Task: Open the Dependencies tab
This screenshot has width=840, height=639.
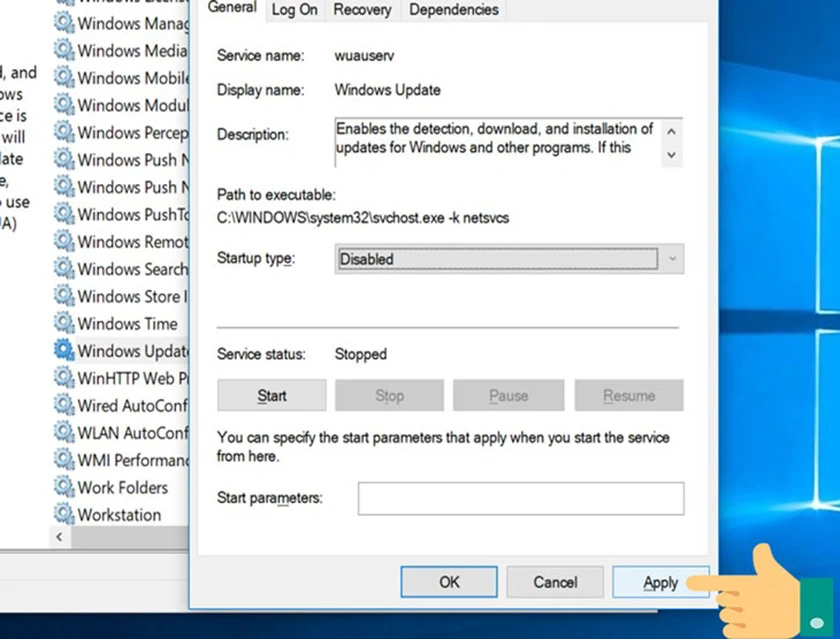Action: point(454,10)
